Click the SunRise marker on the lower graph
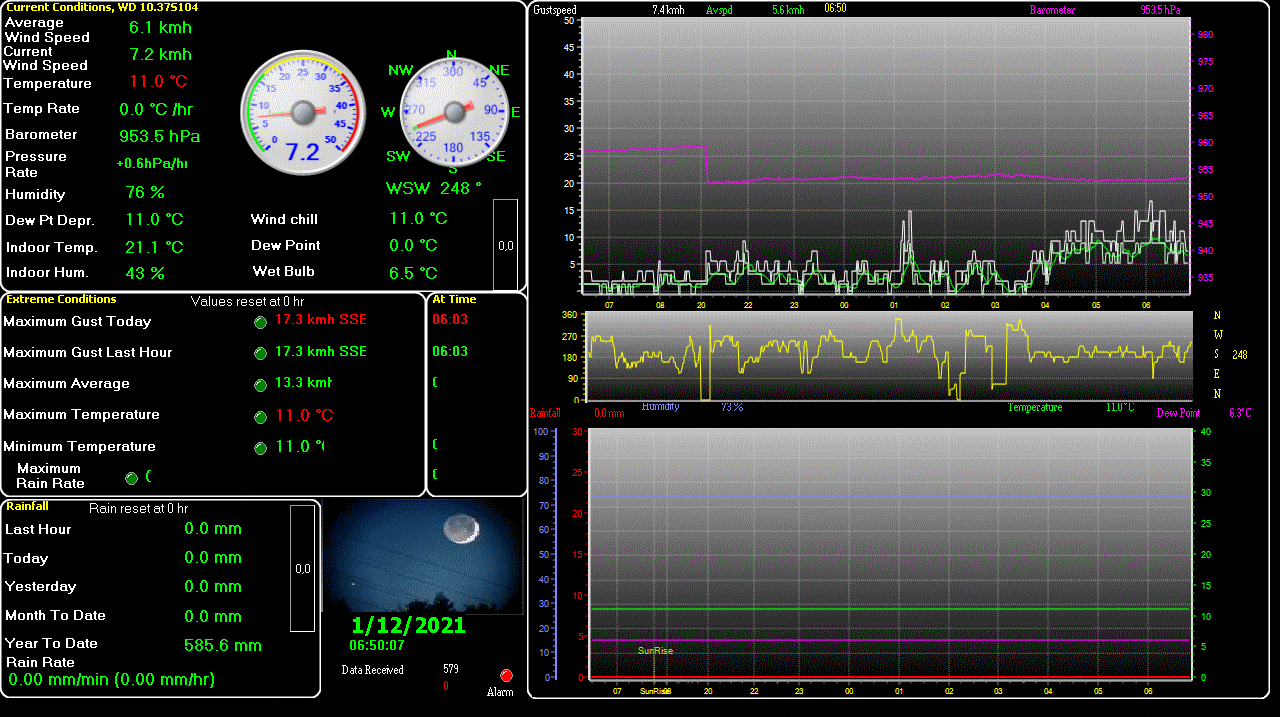This screenshot has width=1280, height=717. pos(655,651)
